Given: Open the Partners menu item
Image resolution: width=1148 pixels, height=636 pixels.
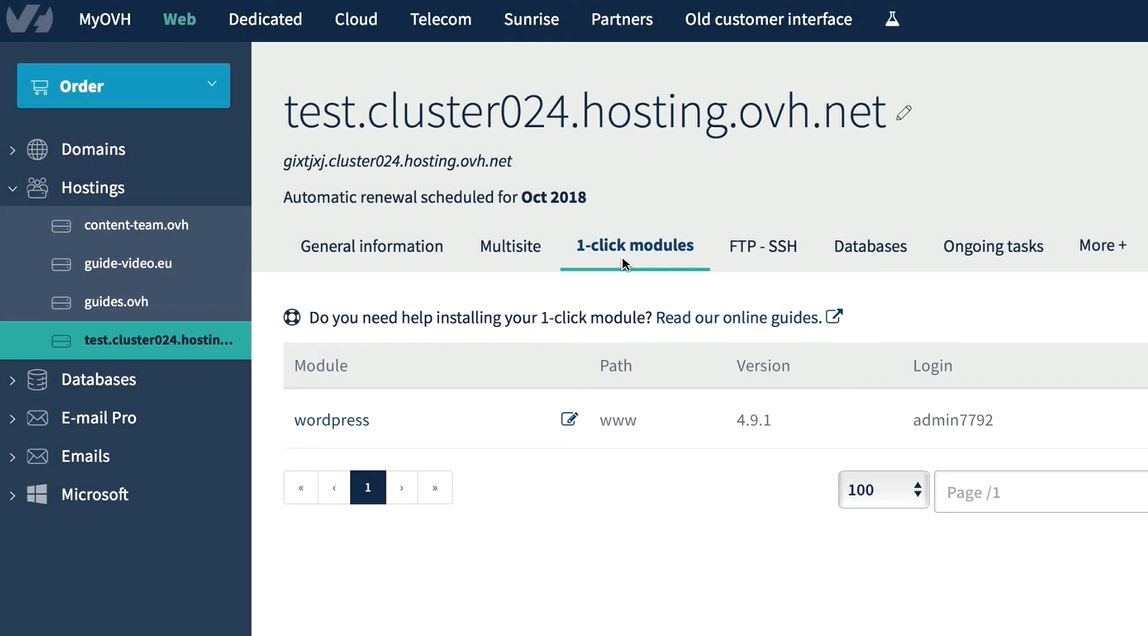Looking at the screenshot, I should click(622, 19).
